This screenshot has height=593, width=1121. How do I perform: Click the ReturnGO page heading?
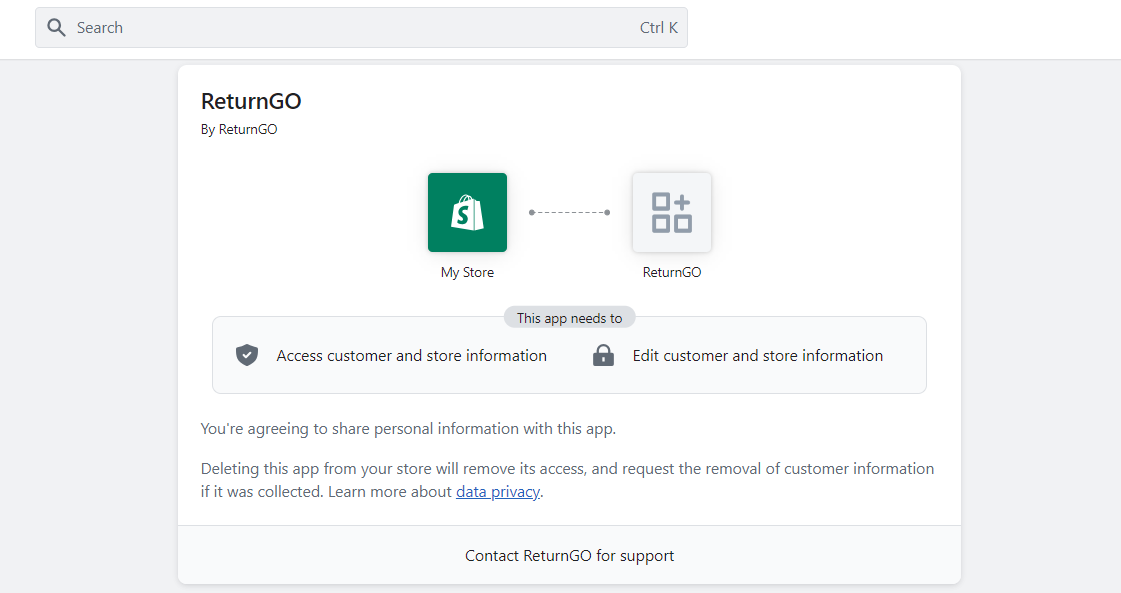tap(251, 102)
